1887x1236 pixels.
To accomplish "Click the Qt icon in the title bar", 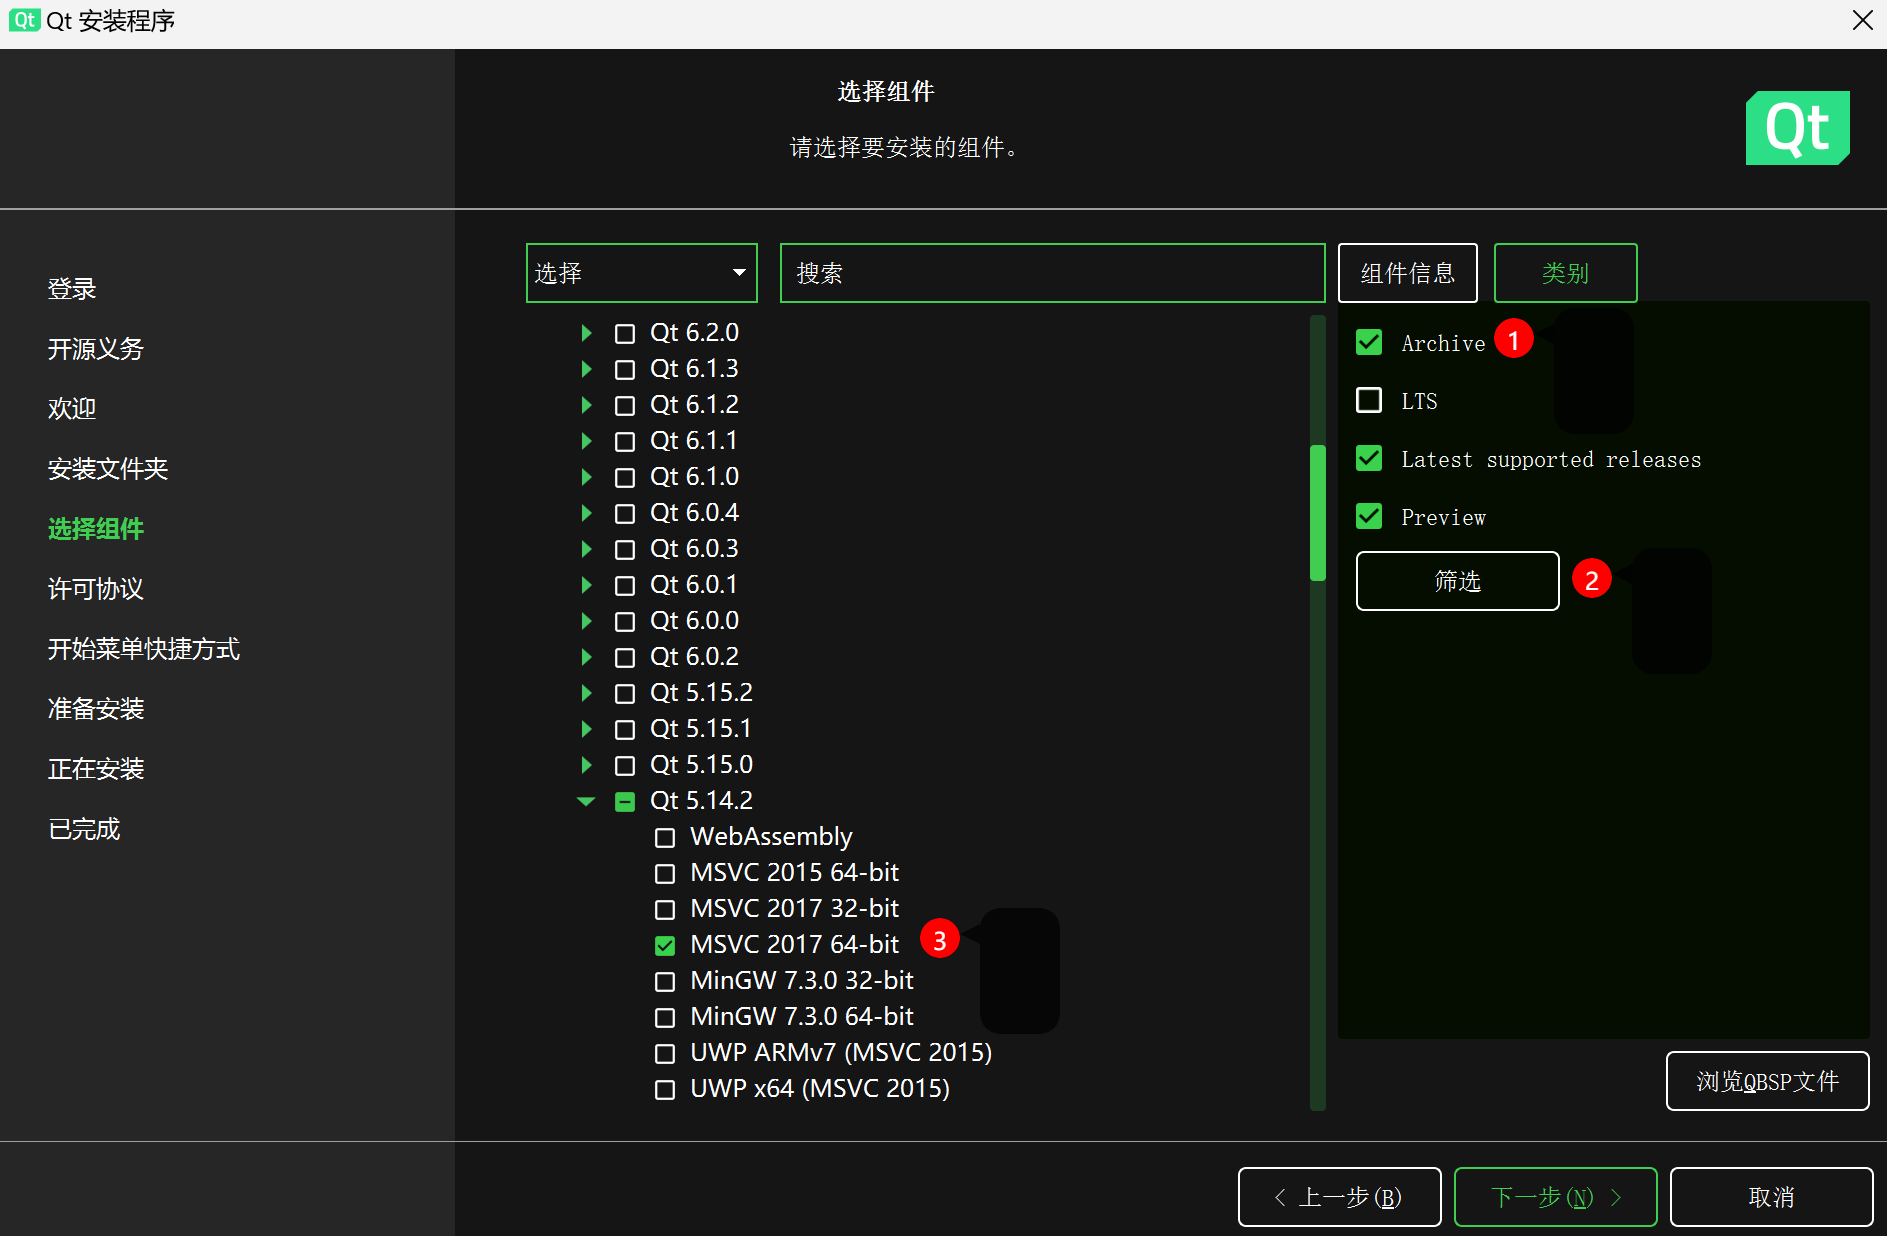I will (x=24, y=20).
